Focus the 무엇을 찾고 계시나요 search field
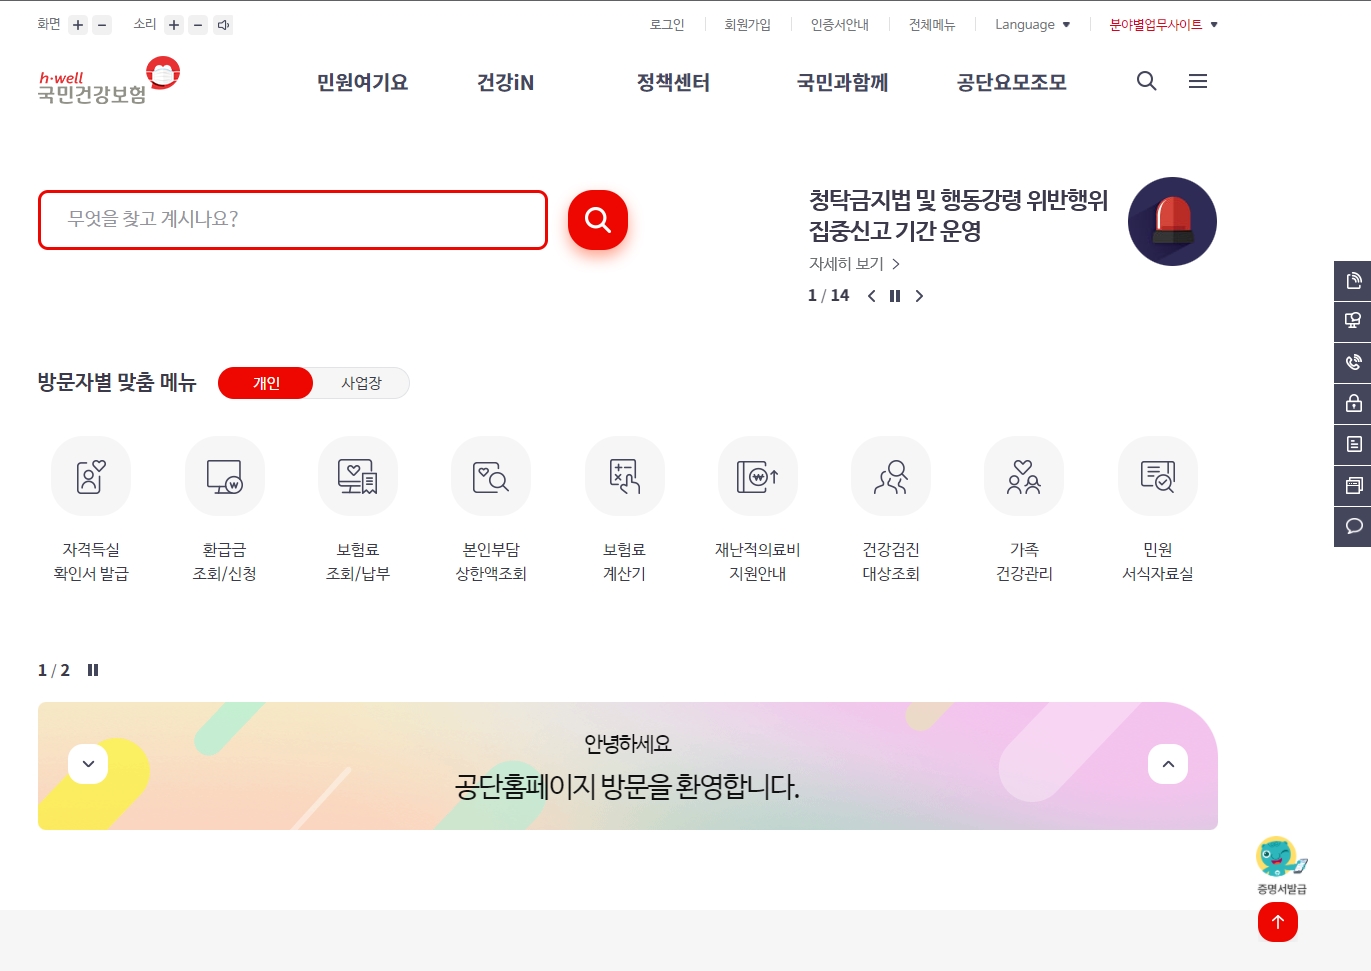 tap(293, 220)
